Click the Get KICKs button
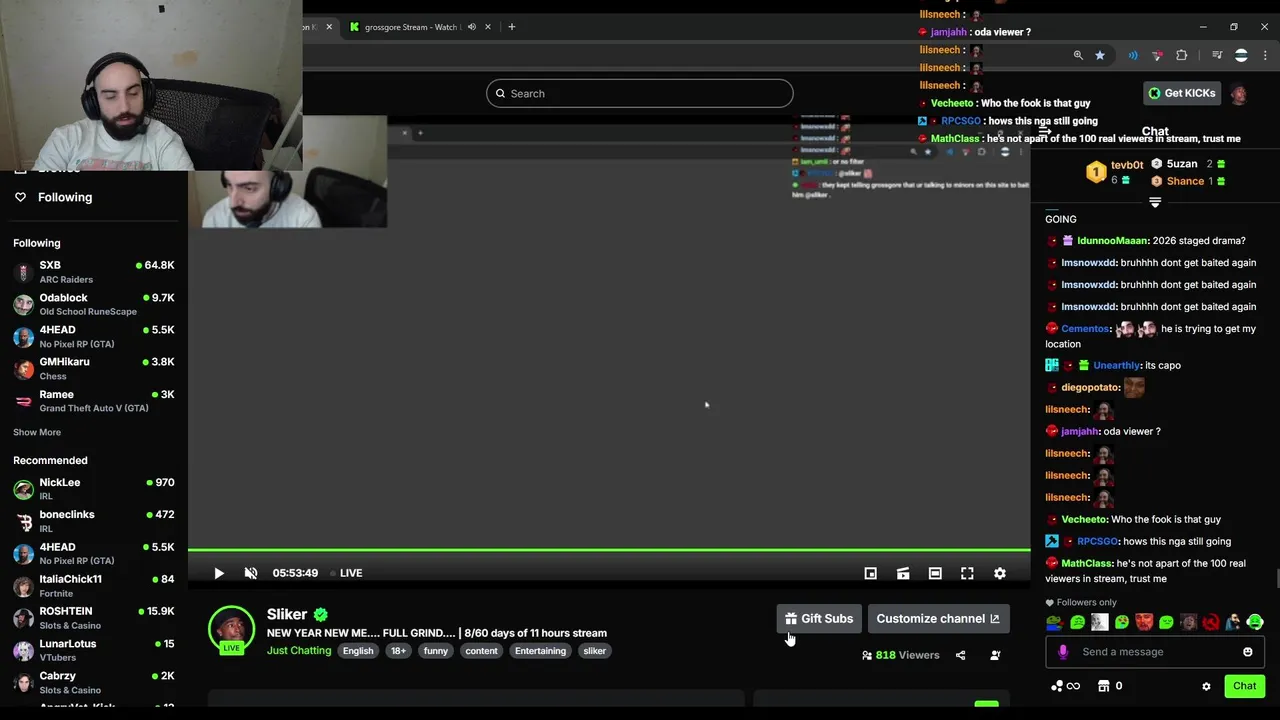Viewport: 1280px width, 720px height. coord(1182,93)
